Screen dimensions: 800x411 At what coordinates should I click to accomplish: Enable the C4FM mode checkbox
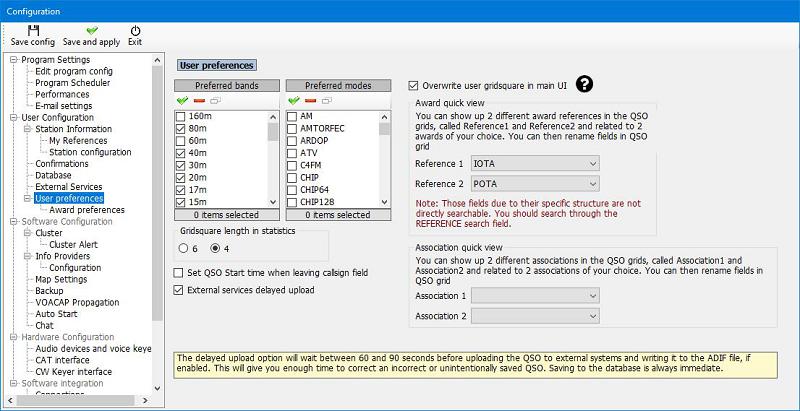[x=292, y=166]
